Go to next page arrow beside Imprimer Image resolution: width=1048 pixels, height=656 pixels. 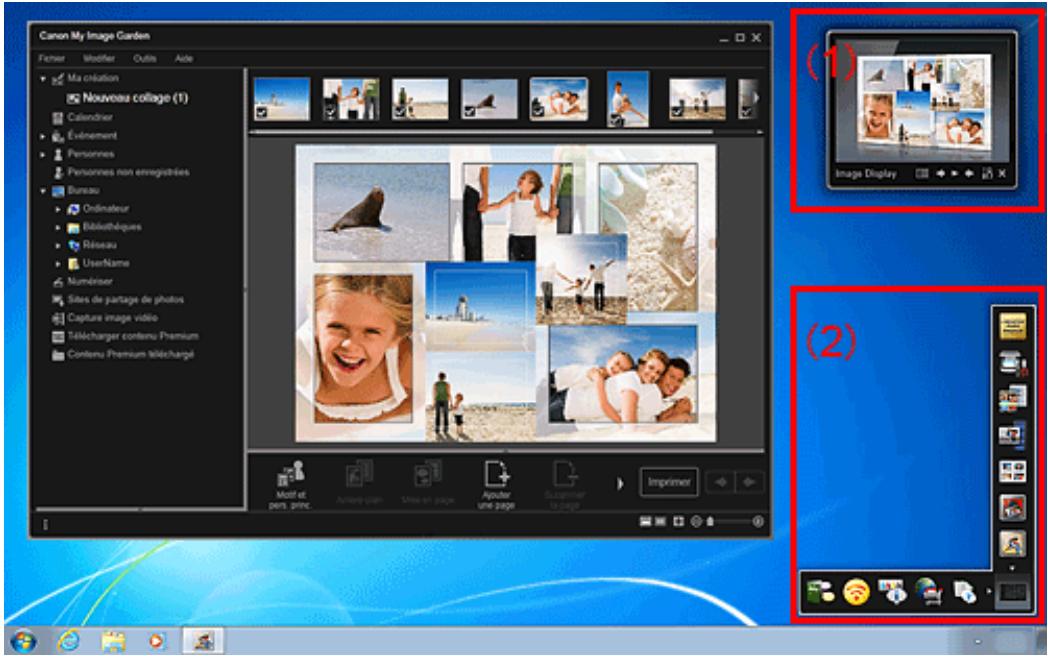click(x=749, y=482)
